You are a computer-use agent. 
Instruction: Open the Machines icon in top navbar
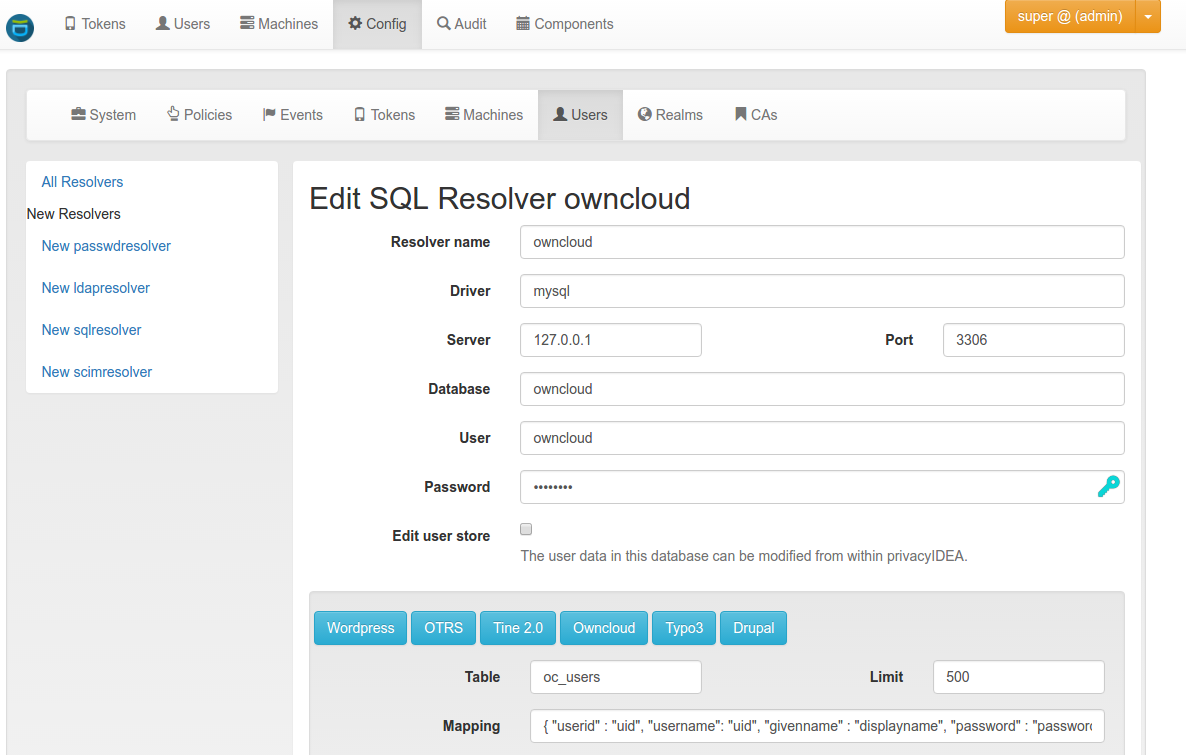[x=247, y=23]
